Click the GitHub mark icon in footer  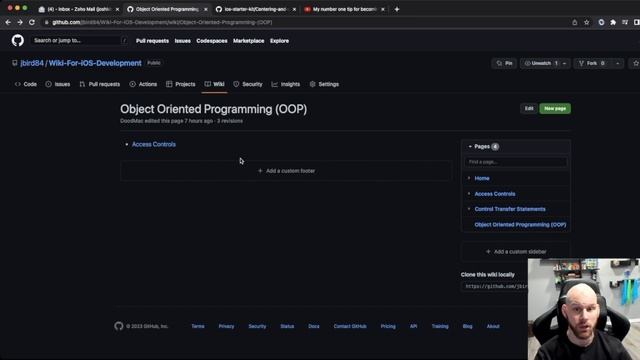(x=119, y=326)
